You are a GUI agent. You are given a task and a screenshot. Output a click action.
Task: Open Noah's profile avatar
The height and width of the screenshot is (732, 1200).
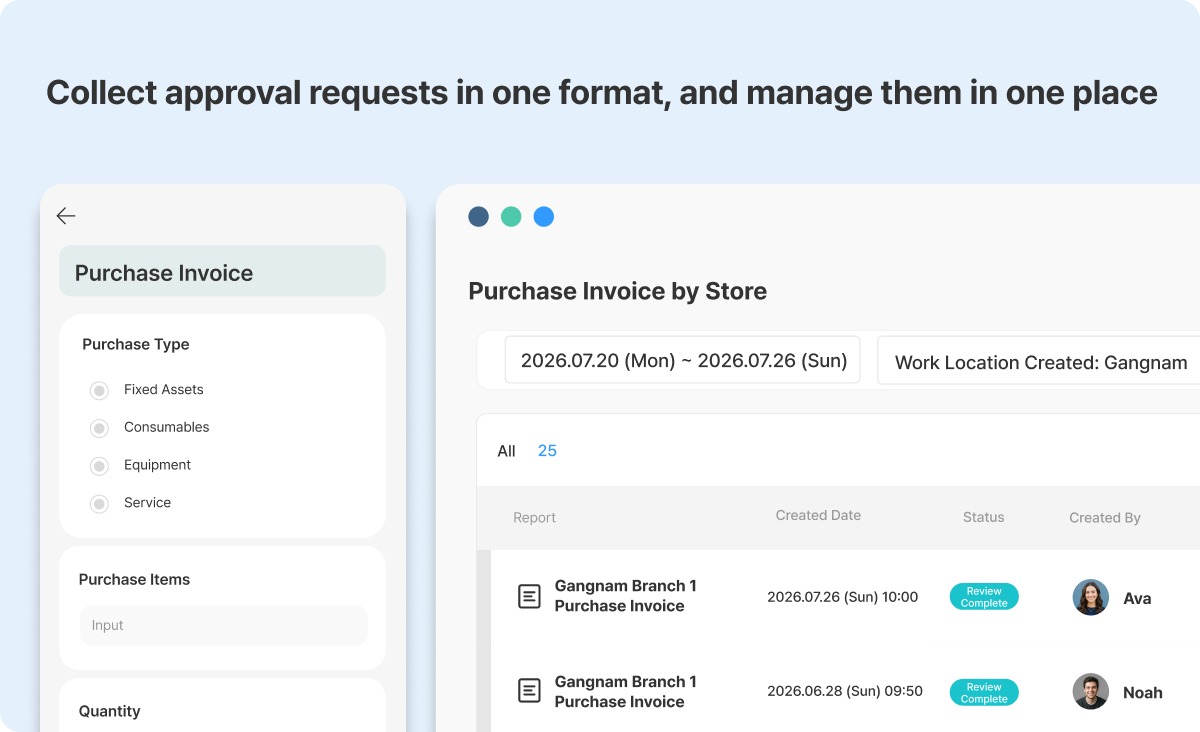(1090, 691)
